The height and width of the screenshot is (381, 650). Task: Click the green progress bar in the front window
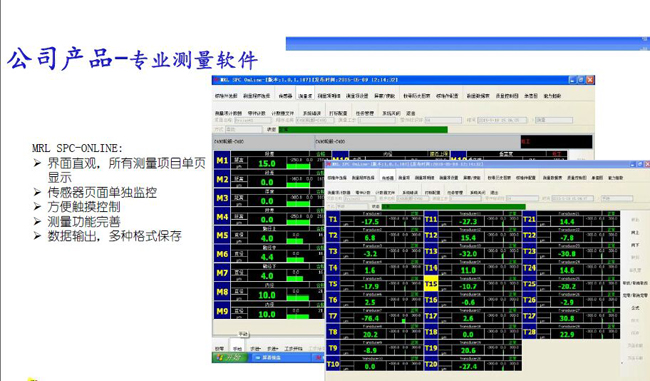click(x=454, y=206)
